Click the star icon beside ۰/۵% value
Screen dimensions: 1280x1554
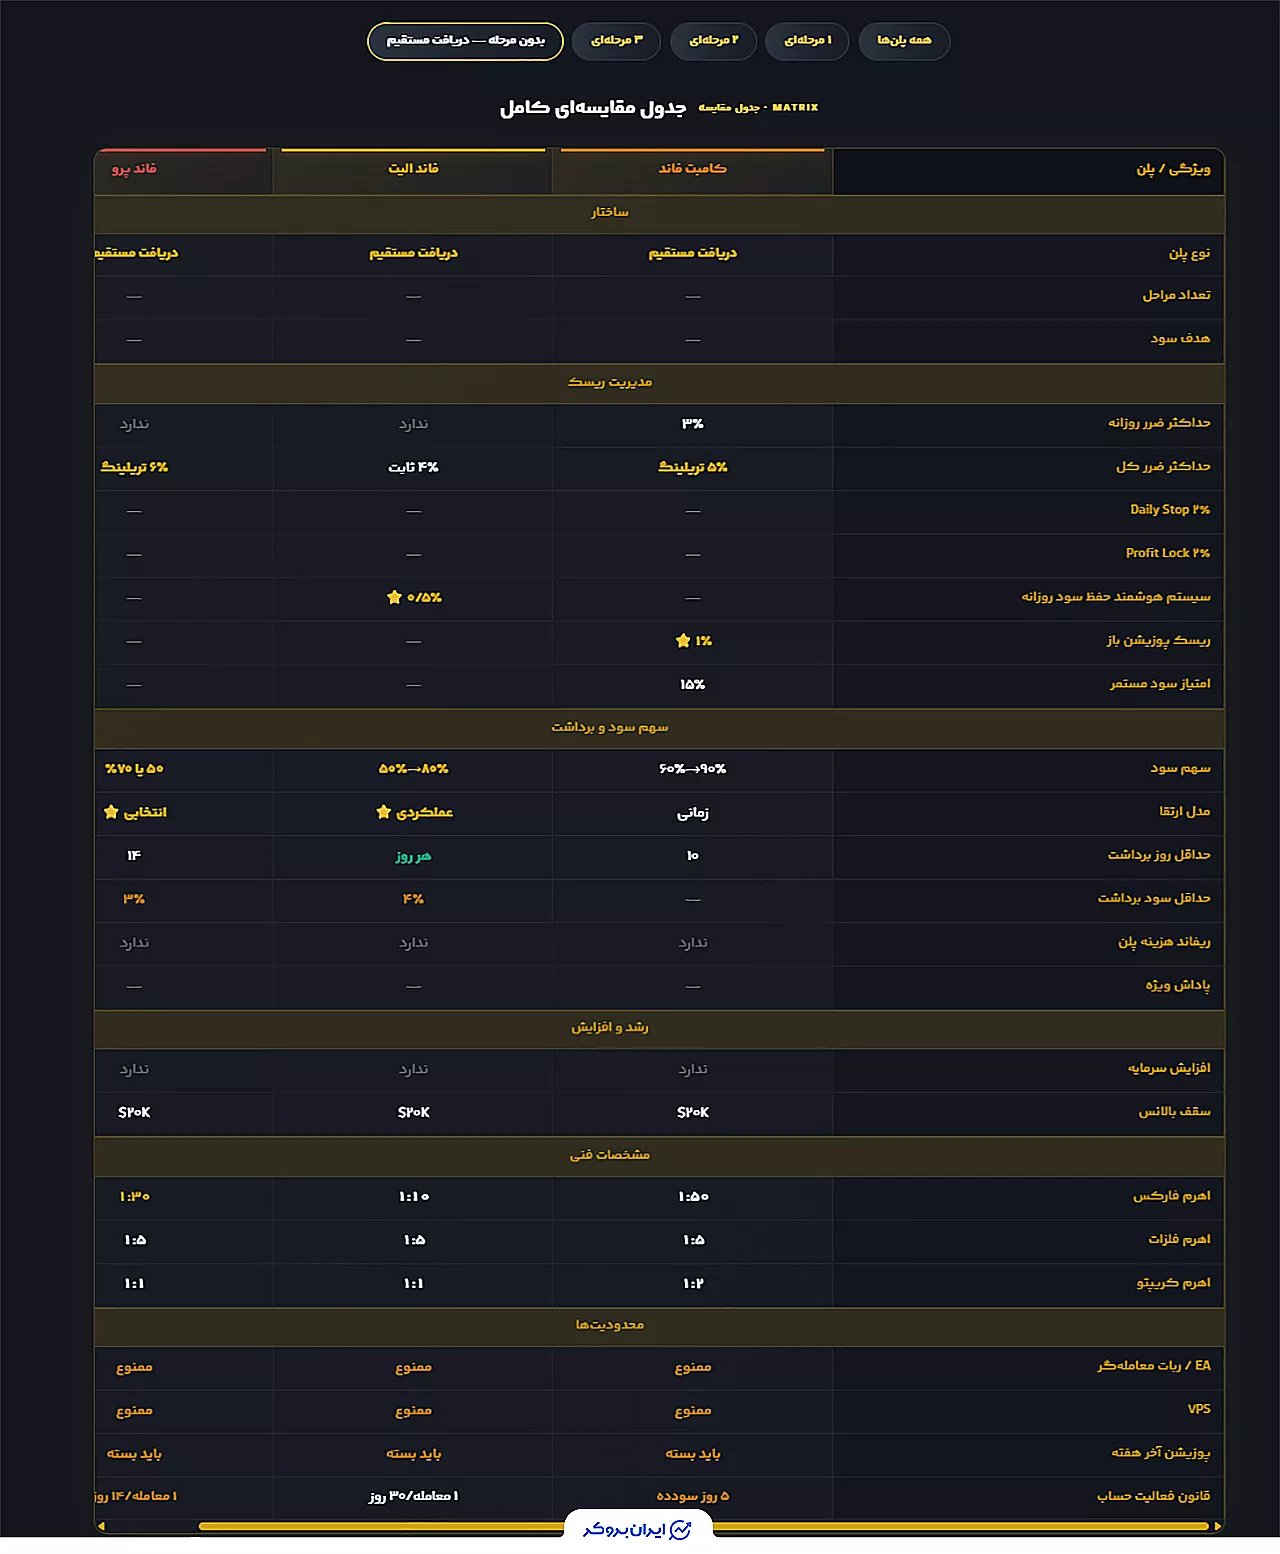click(394, 597)
